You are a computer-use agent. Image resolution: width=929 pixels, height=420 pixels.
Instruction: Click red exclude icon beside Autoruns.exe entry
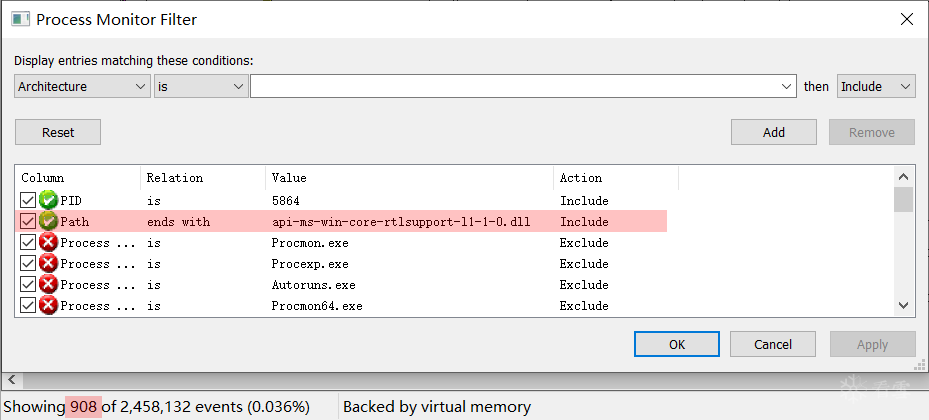(x=48, y=285)
